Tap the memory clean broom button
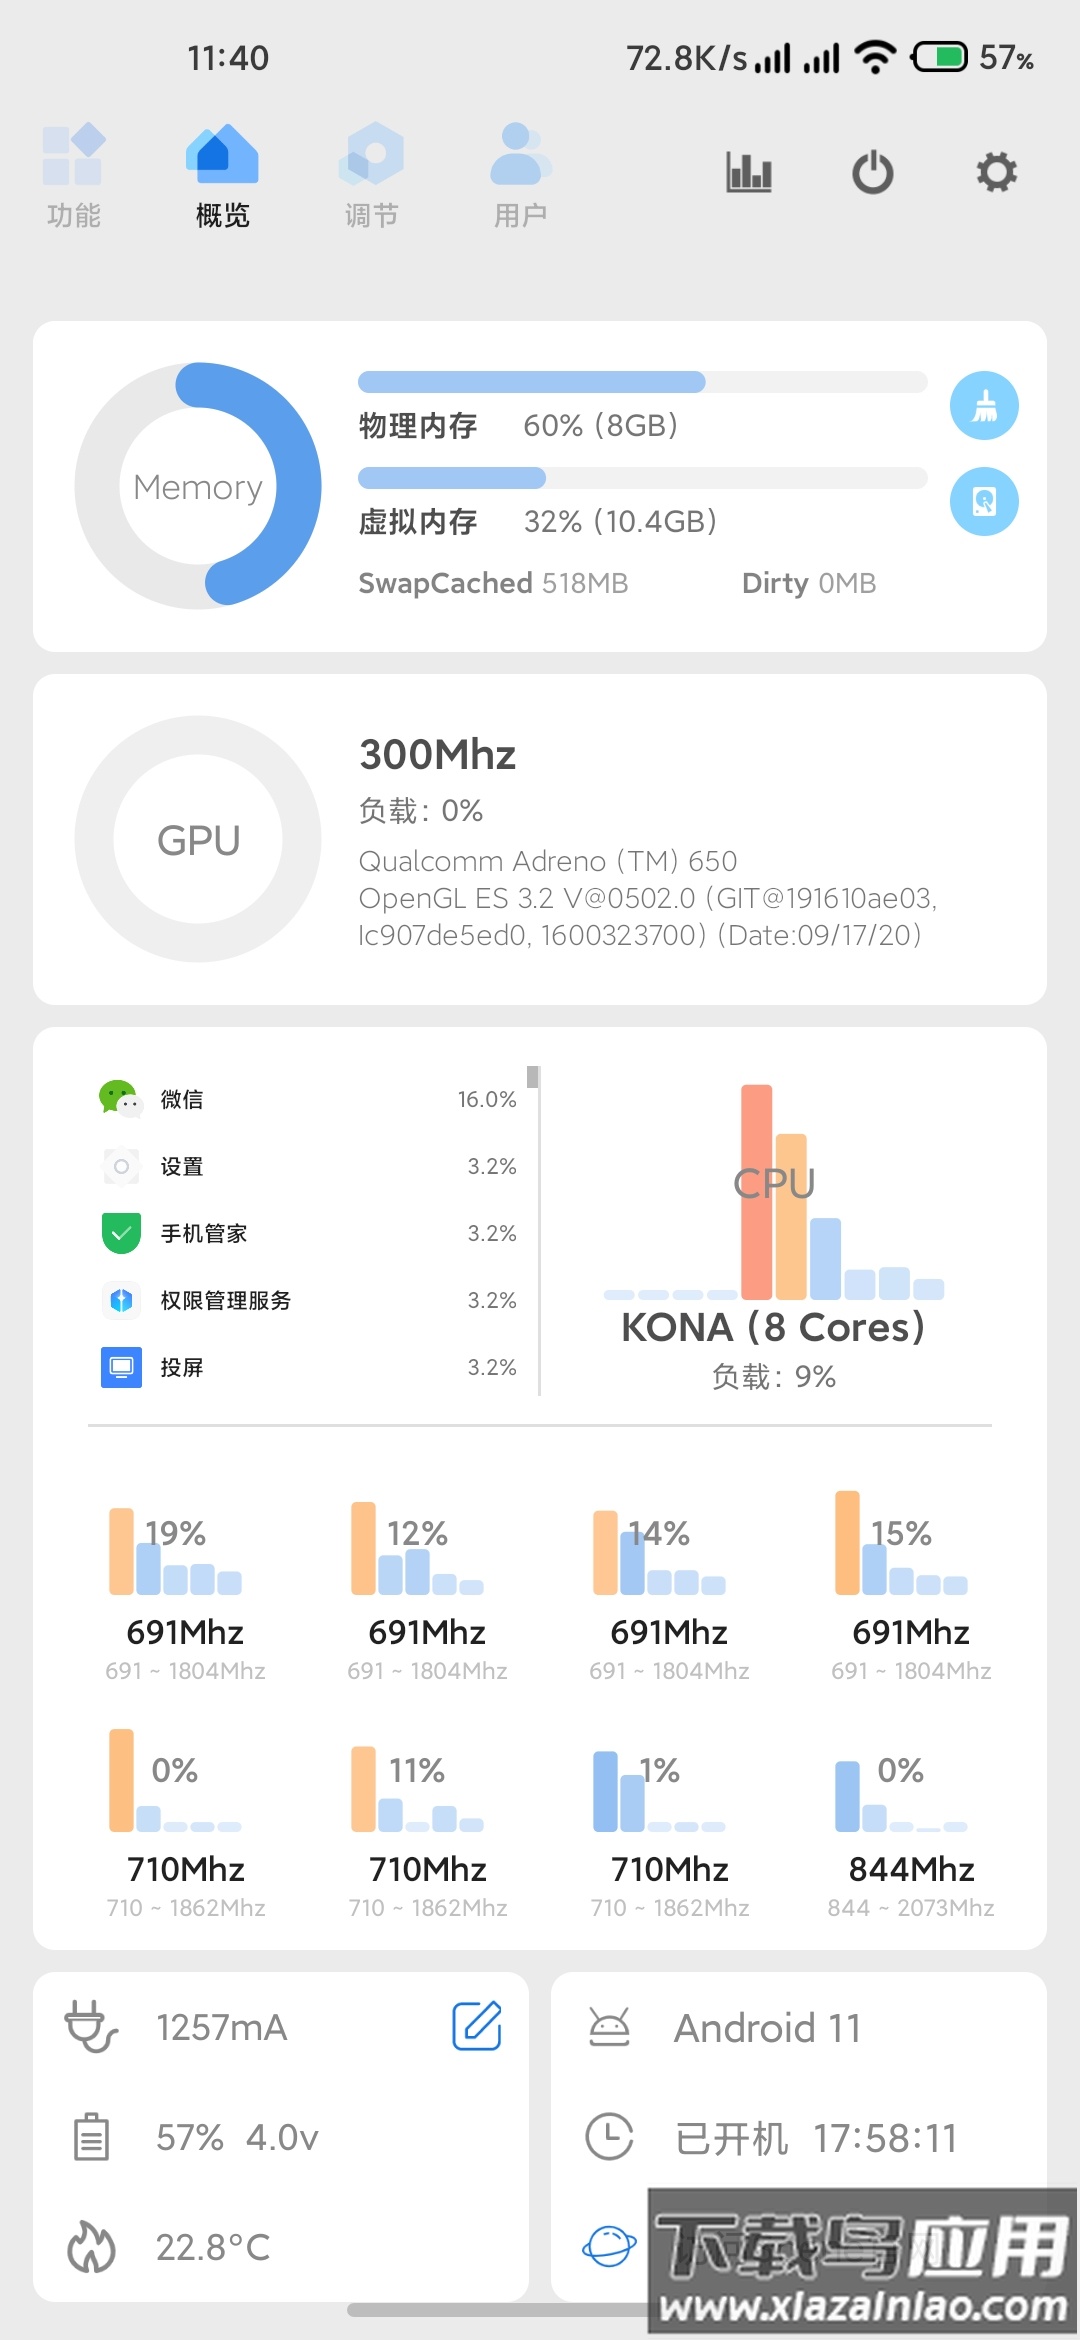1080x2340 pixels. (x=984, y=406)
